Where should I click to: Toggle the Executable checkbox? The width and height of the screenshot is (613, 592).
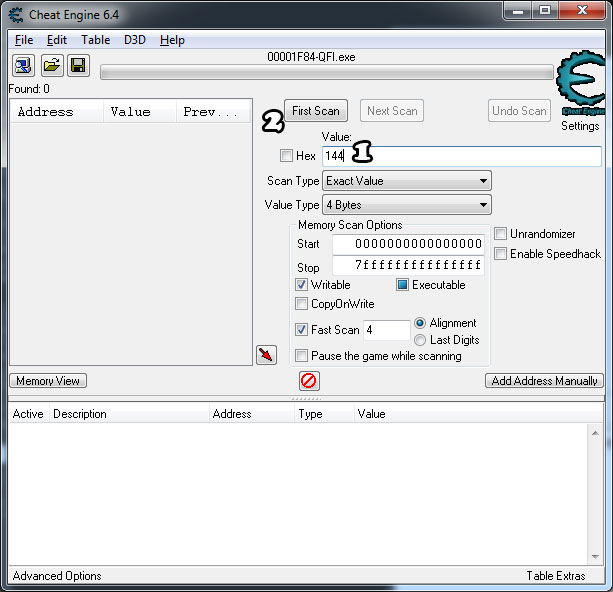pyautogui.click(x=402, y=285)
